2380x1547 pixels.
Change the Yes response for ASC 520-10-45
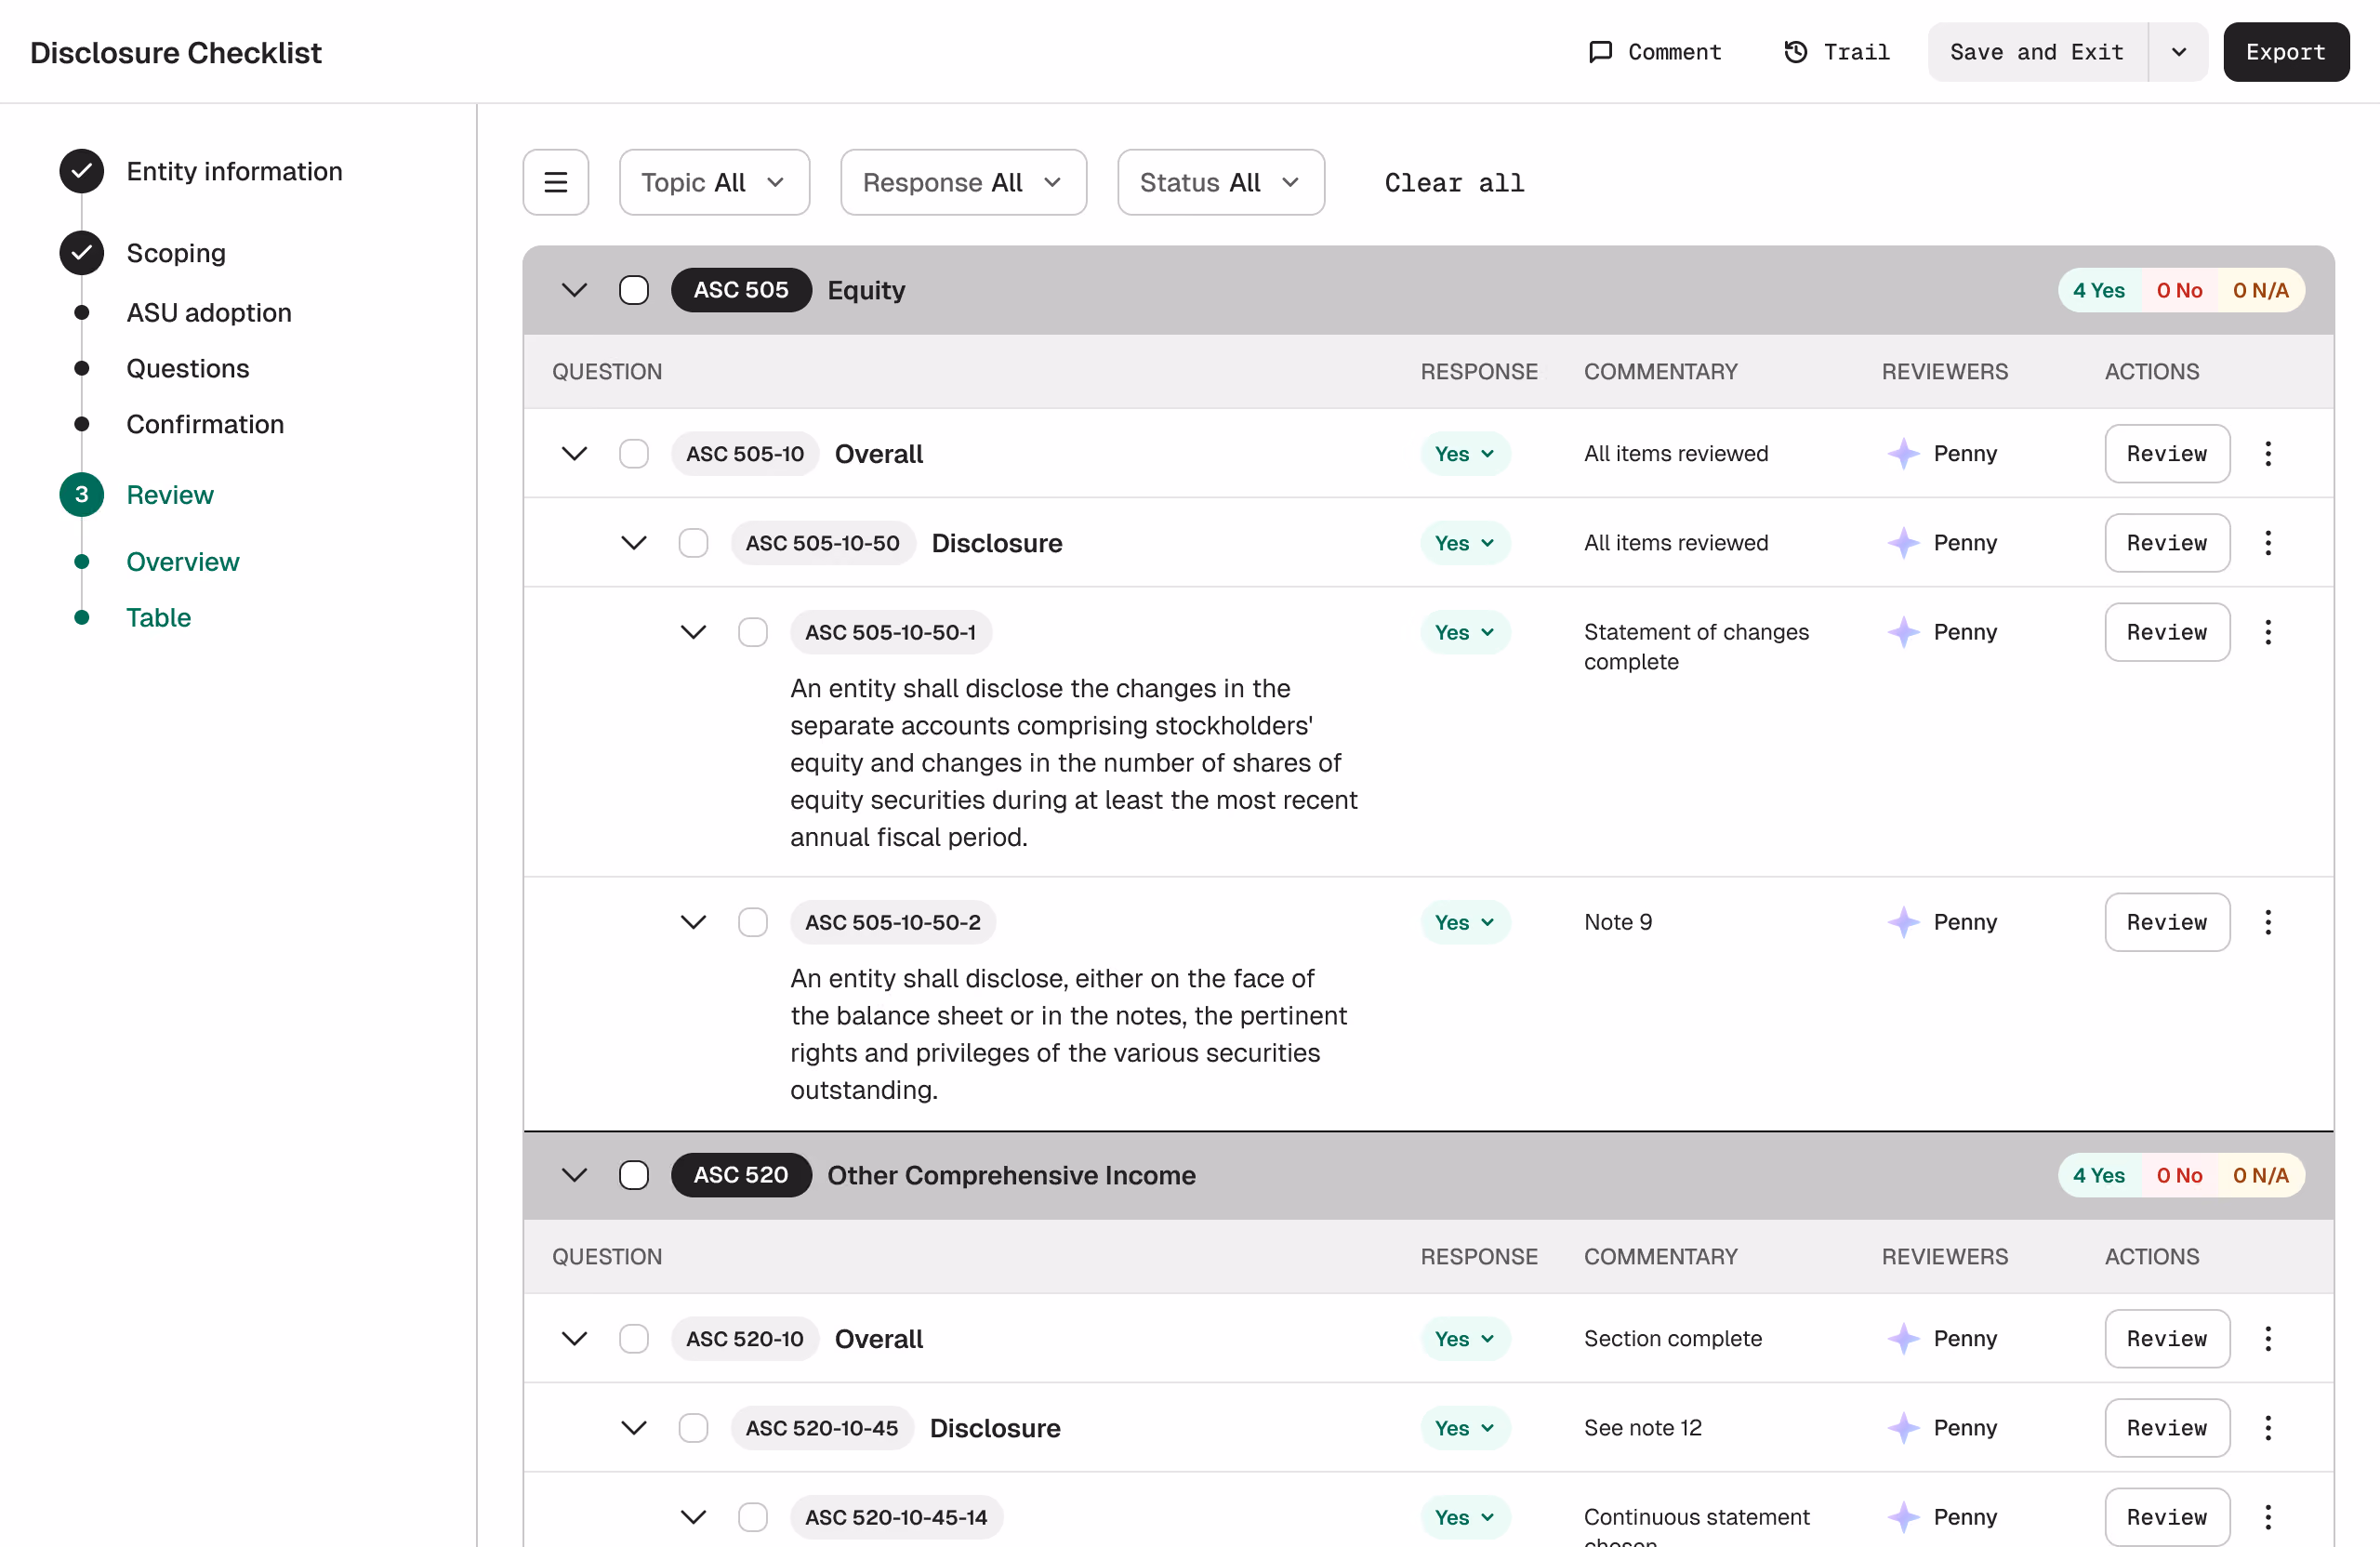1465,1428
